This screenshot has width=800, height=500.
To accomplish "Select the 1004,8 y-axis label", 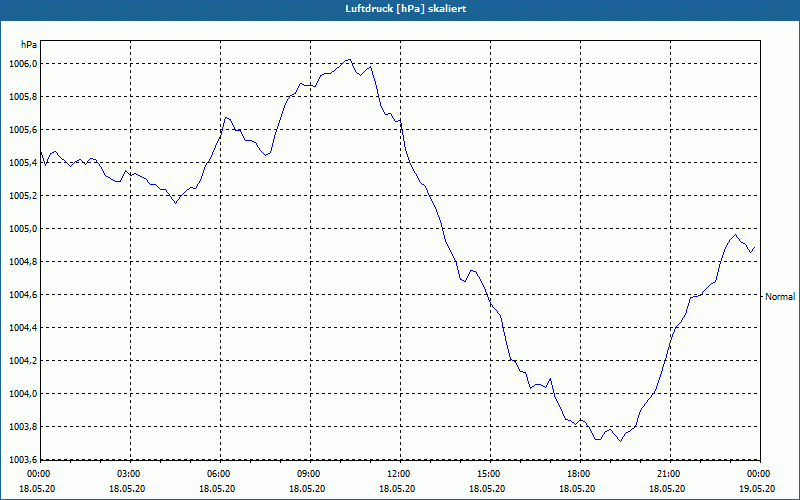I will 23,262.
